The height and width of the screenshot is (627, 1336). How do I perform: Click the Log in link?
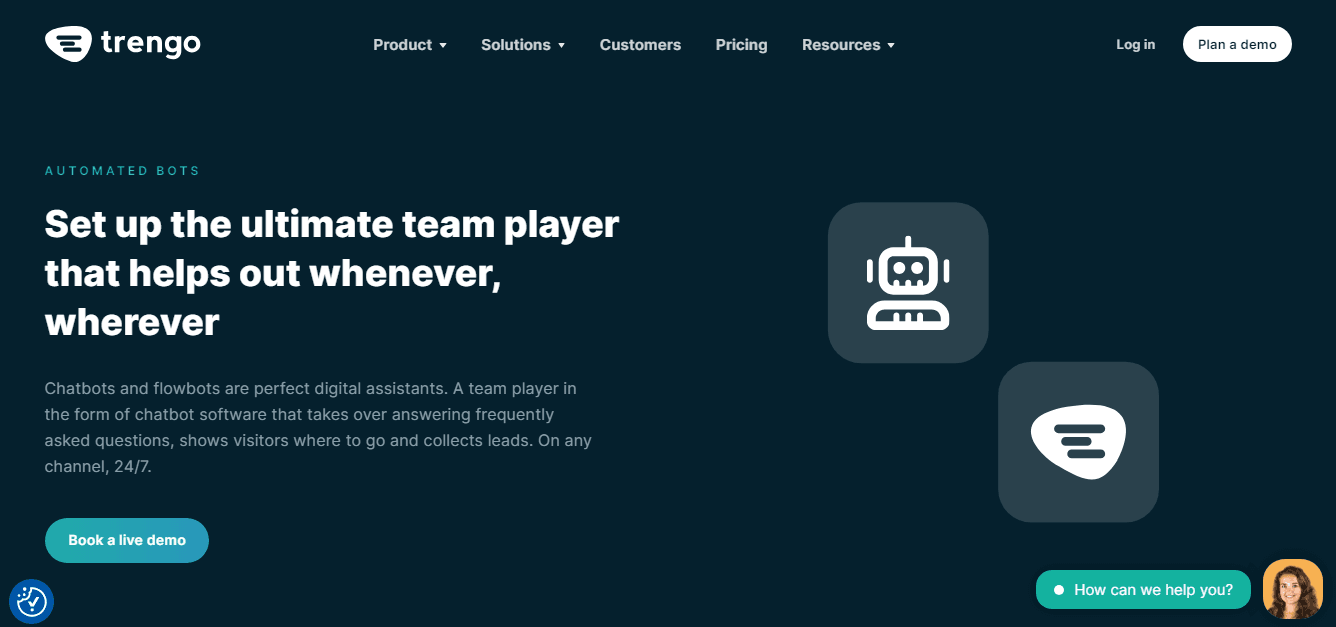pyautogui.click(x=1135, y=45)
